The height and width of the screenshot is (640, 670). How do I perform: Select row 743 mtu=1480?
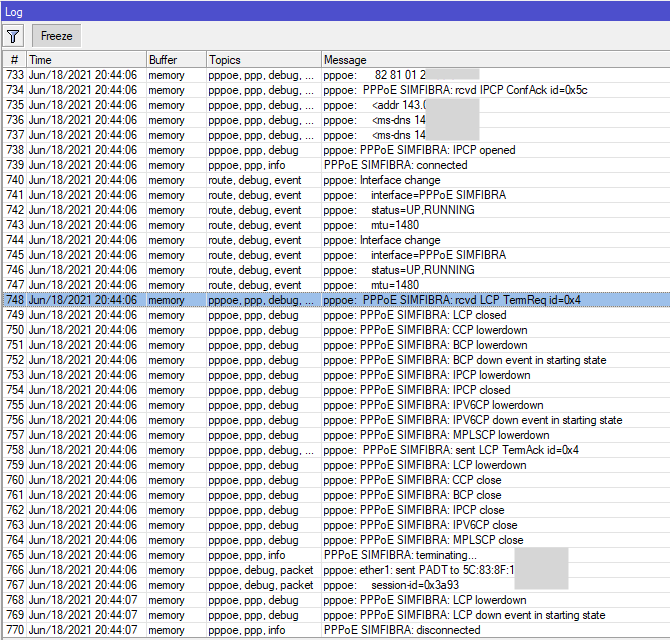point(336,225)
